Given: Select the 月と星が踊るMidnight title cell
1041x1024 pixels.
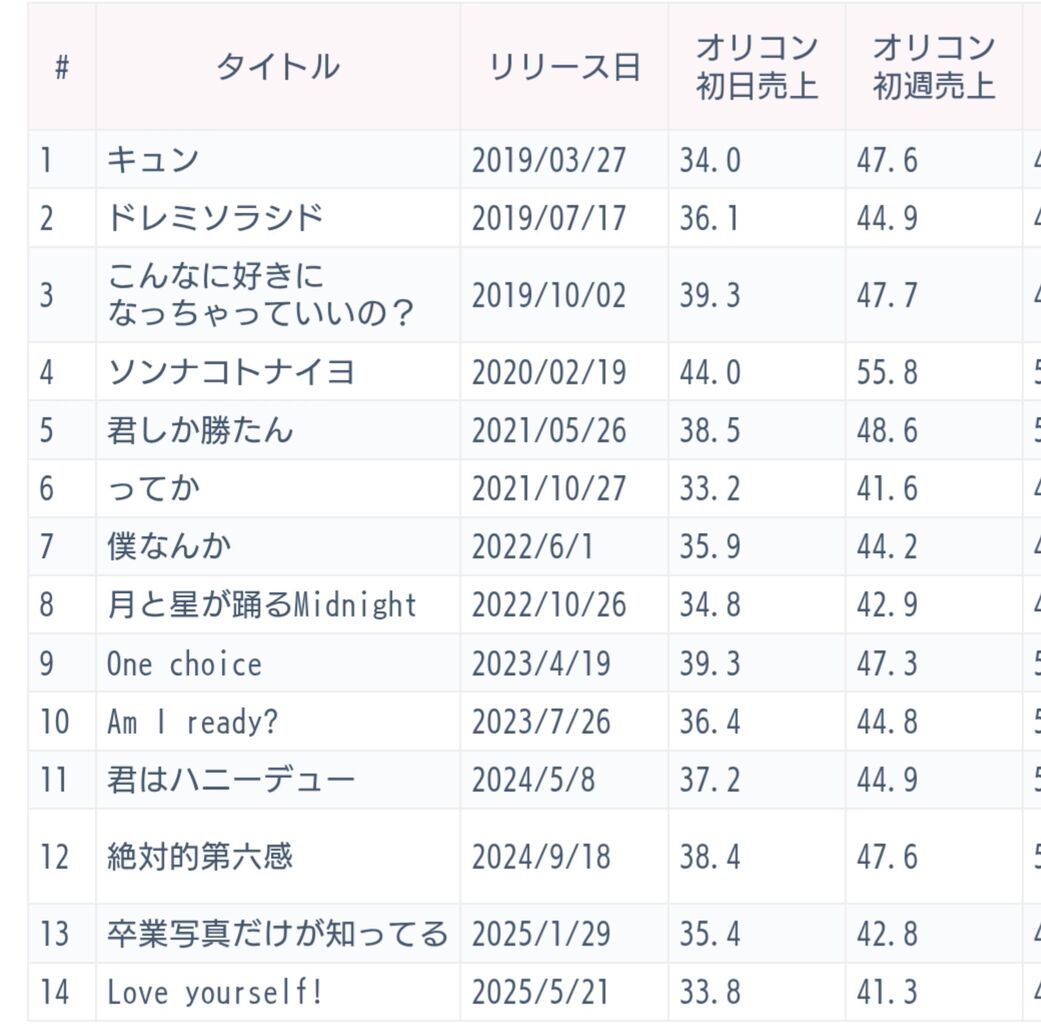Looking at the screenshot, I should click(x=278, y=604).
